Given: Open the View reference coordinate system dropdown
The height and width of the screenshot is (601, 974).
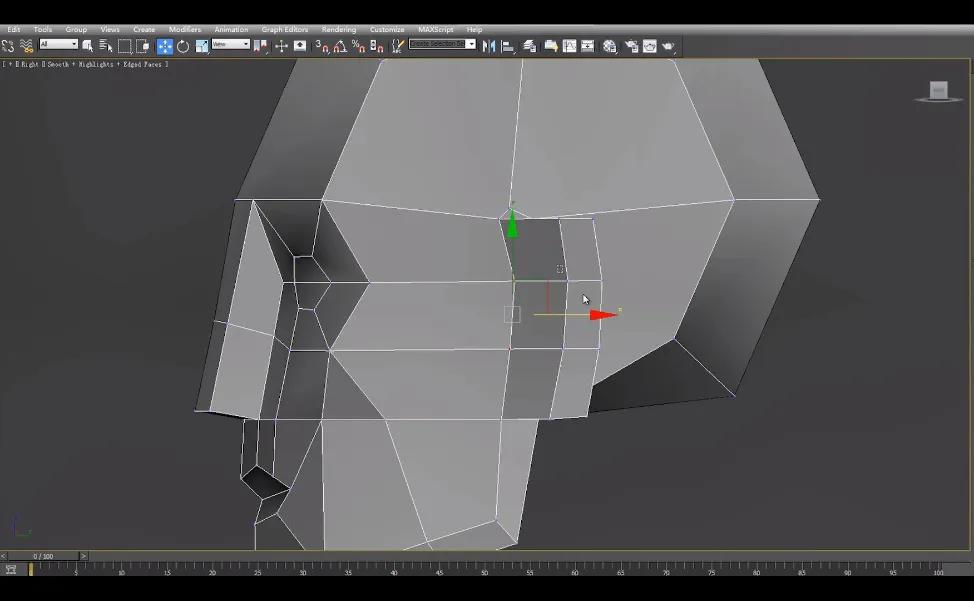Looking at the screenshot, I should 229,45.
